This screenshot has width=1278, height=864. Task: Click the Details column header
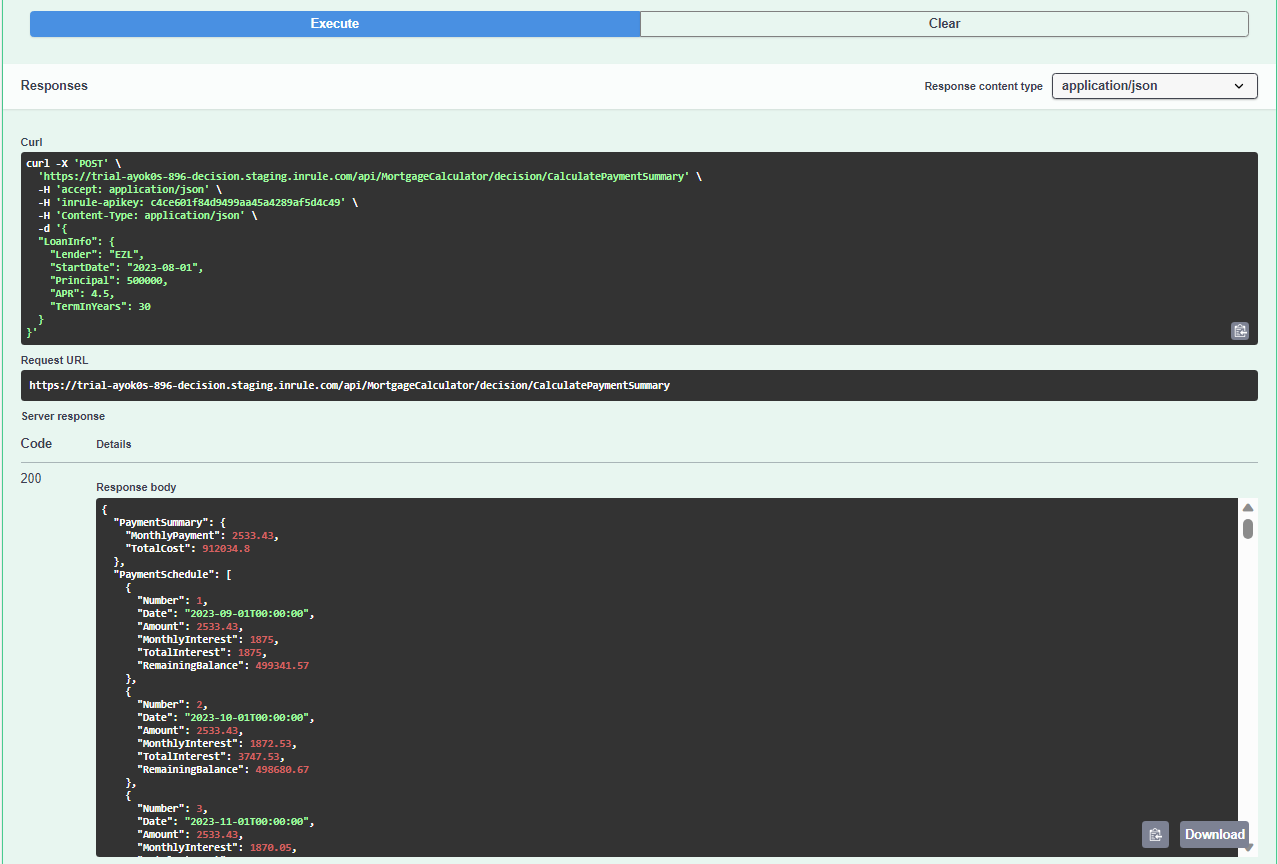(x=113, y=444)
